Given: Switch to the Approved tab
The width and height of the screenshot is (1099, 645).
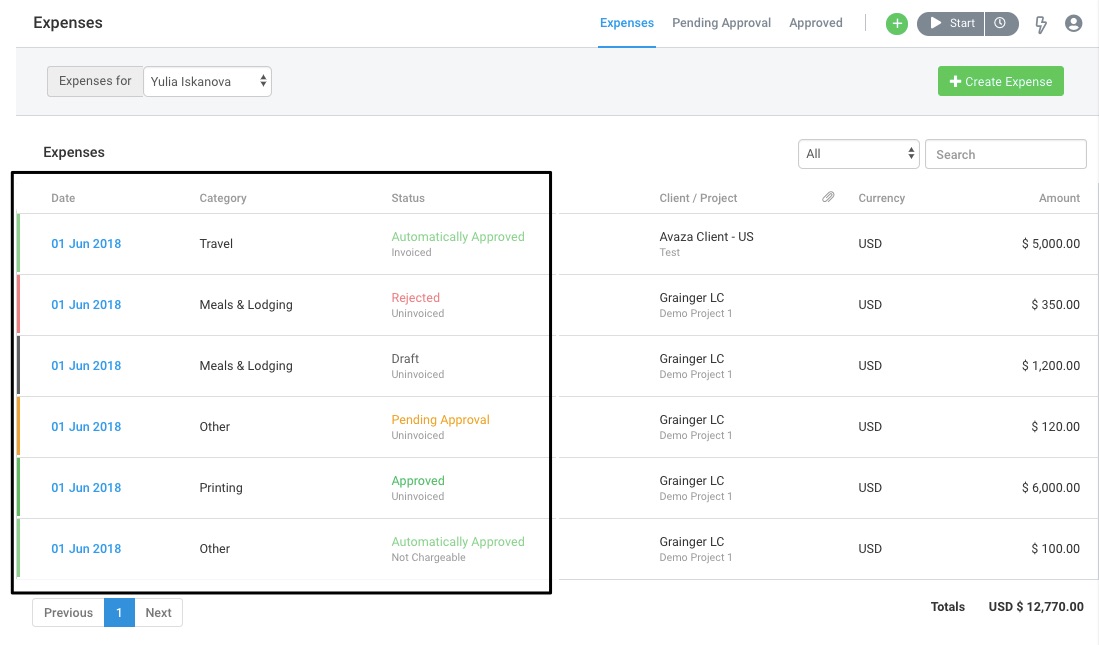Looking at the screenshot, I should pos(815,22).
